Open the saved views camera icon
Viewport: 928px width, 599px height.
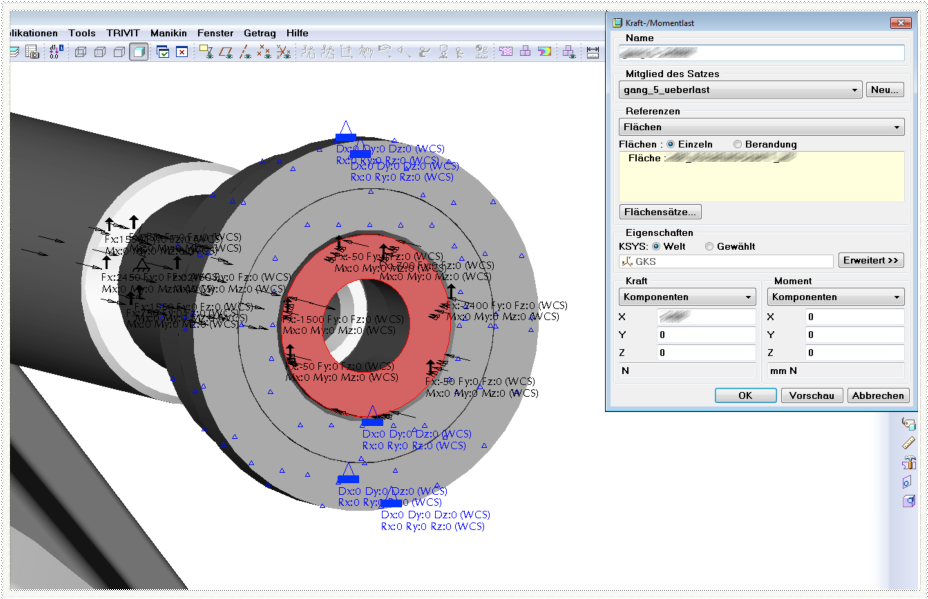coord(33,52)
